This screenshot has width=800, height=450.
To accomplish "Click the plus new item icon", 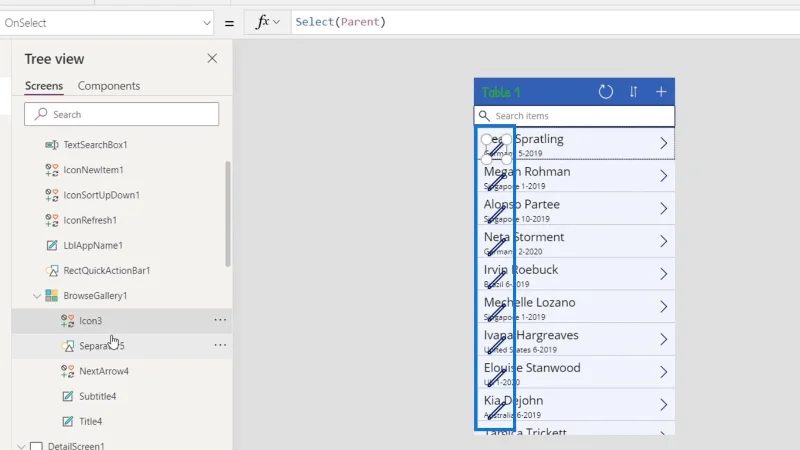I will (x=661, y=92).
